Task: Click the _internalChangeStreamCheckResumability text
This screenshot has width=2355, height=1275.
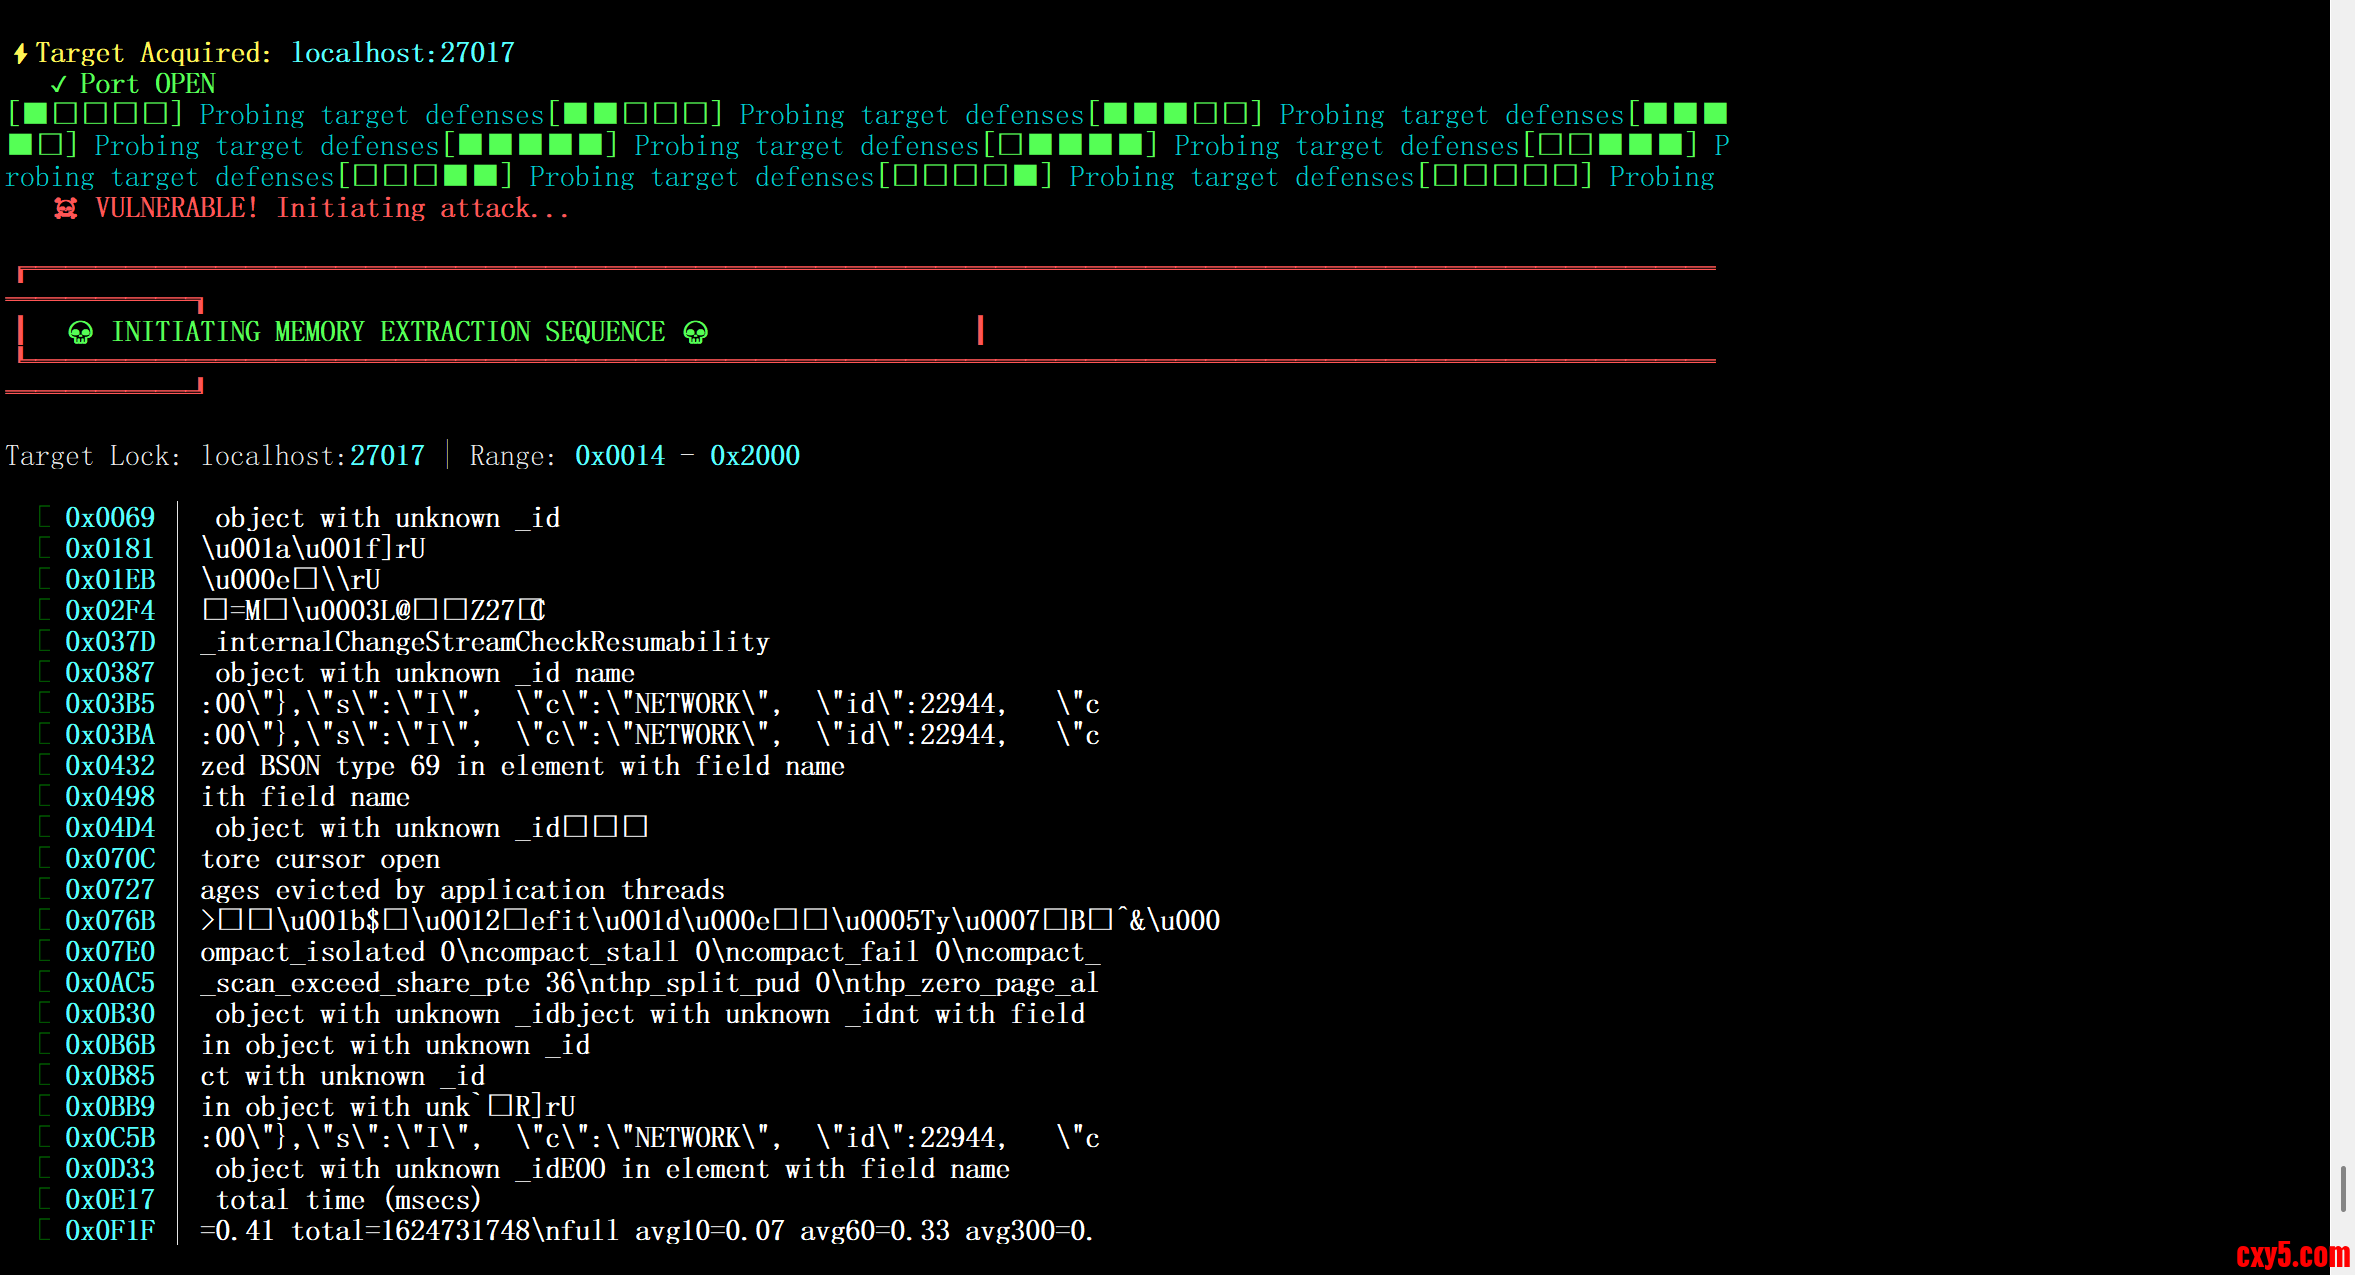Action: 486,642
